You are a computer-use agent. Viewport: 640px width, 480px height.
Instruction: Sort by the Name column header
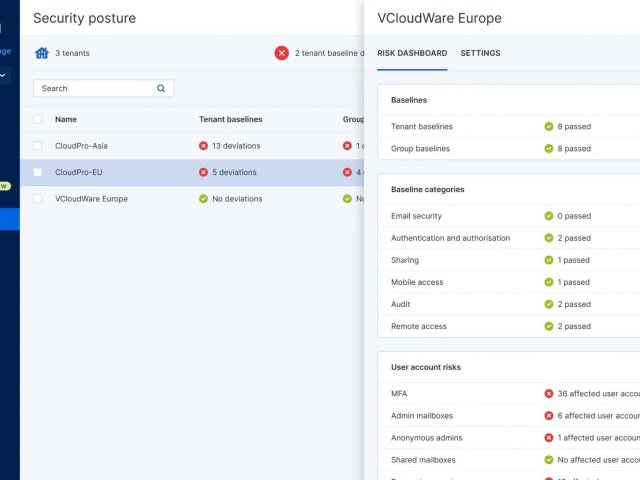tap(66, 119)
